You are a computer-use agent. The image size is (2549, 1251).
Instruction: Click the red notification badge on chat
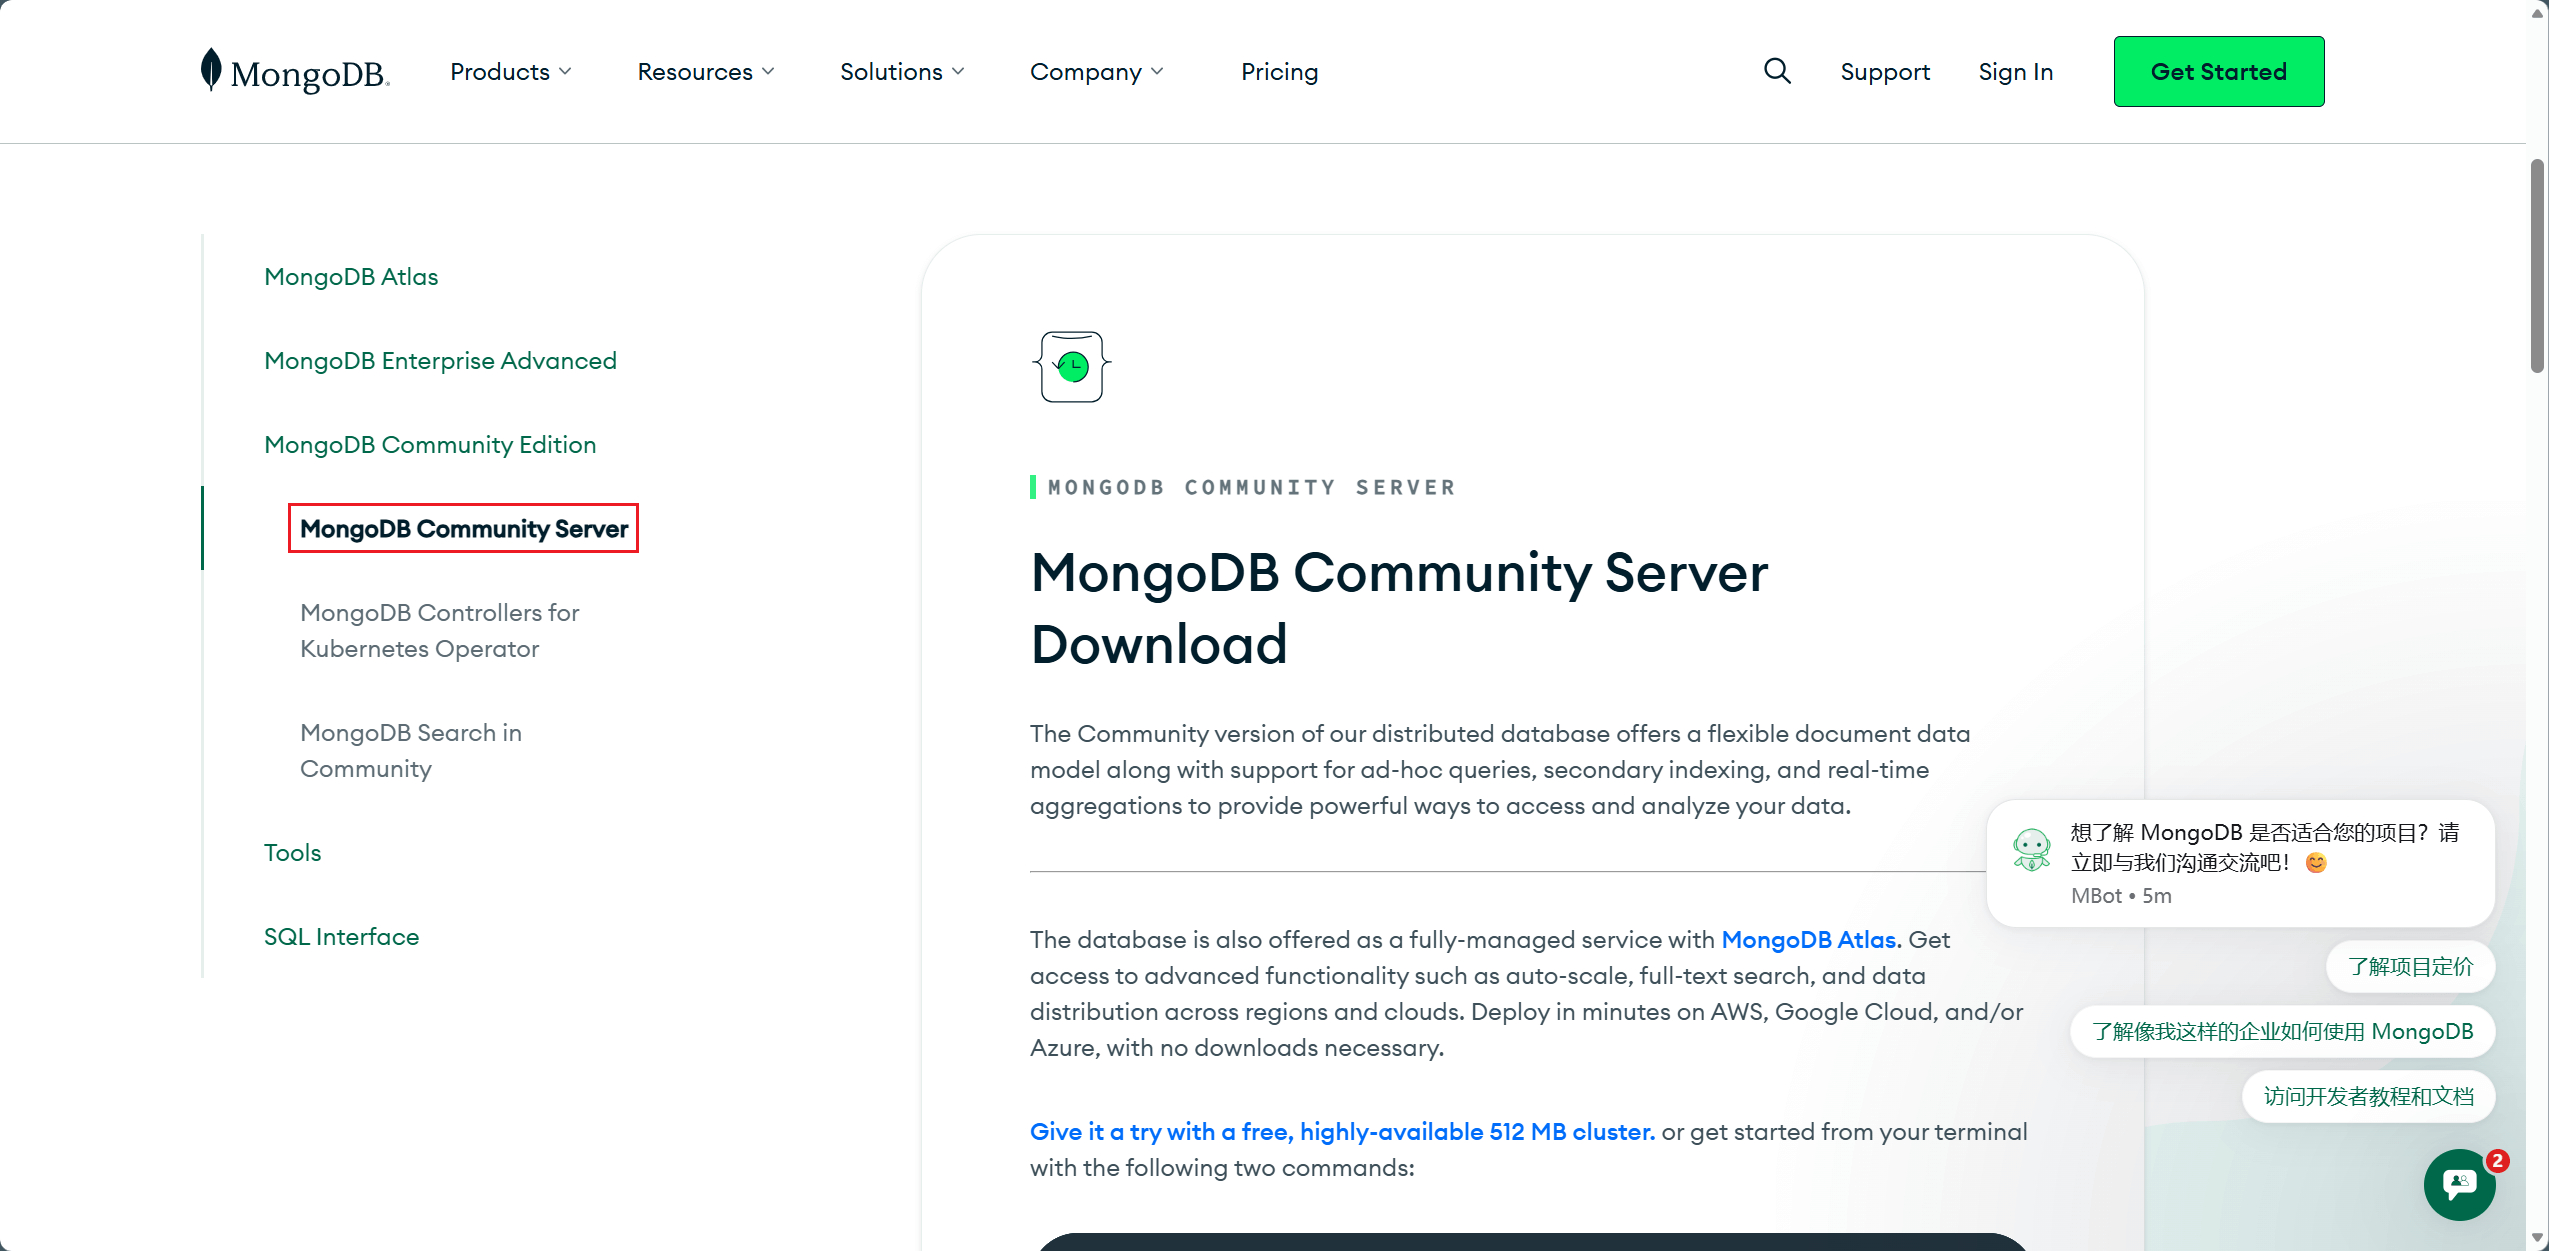click(2497, 1160)
